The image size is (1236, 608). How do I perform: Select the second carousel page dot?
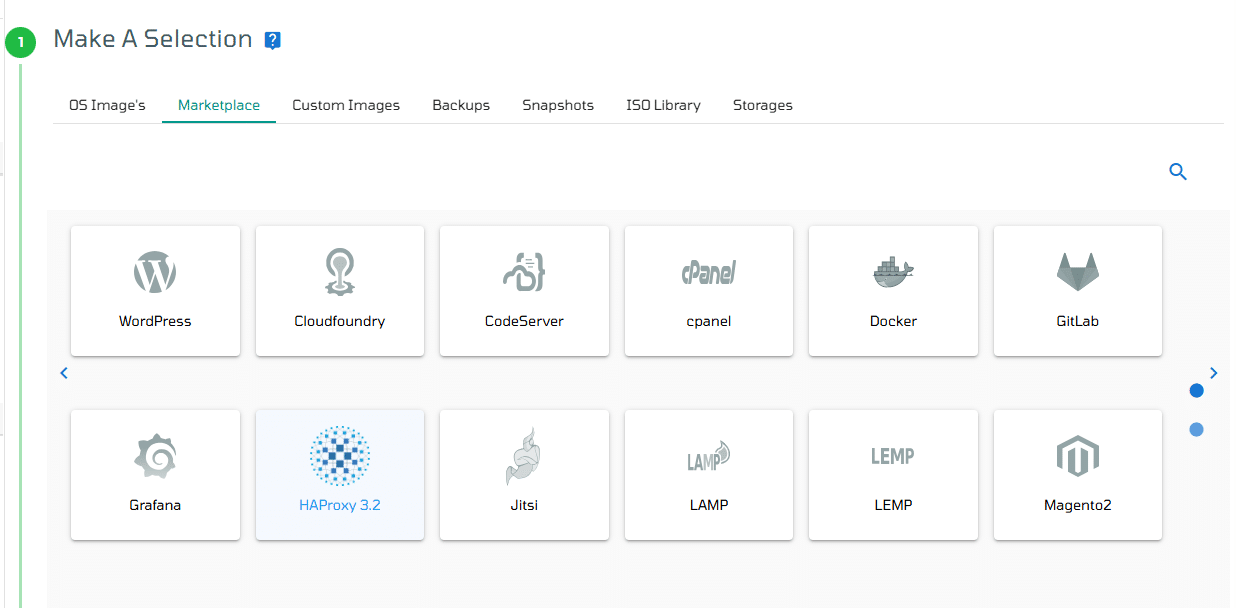pyautogui.click(x=1196, y=429)
